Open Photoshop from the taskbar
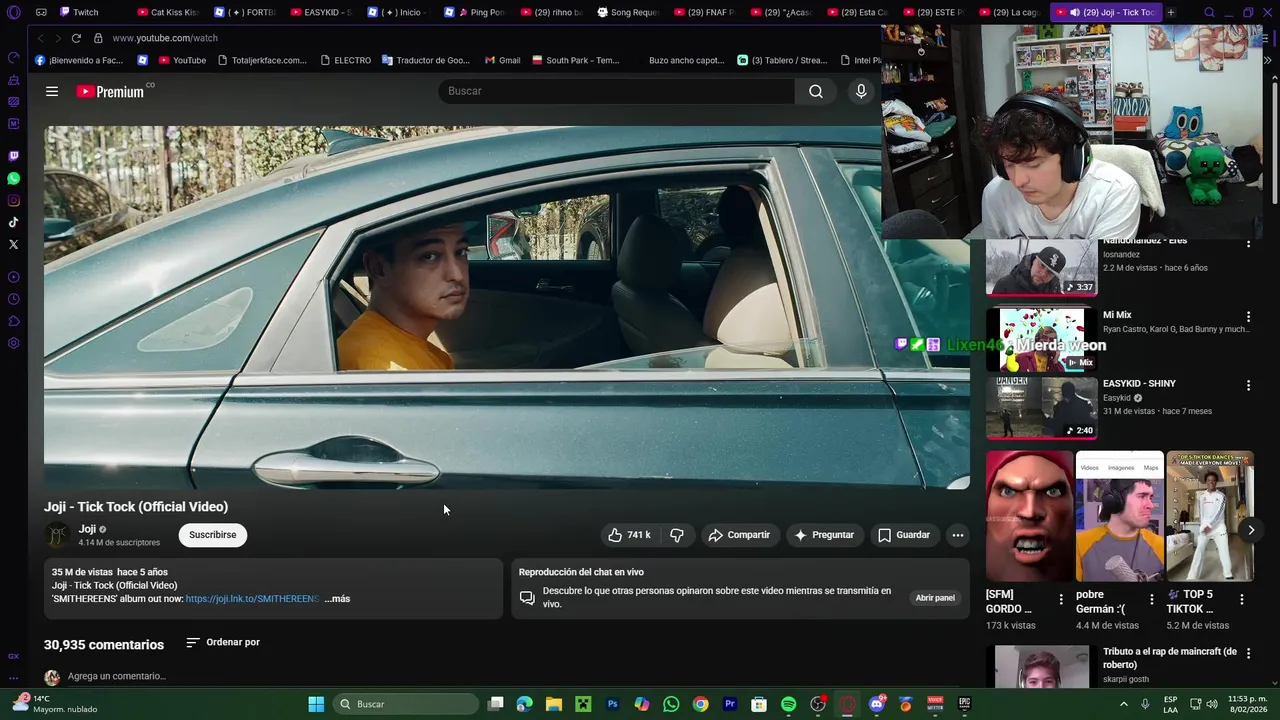The width and height of the screenshot is (1280, 720). (613, 704)
